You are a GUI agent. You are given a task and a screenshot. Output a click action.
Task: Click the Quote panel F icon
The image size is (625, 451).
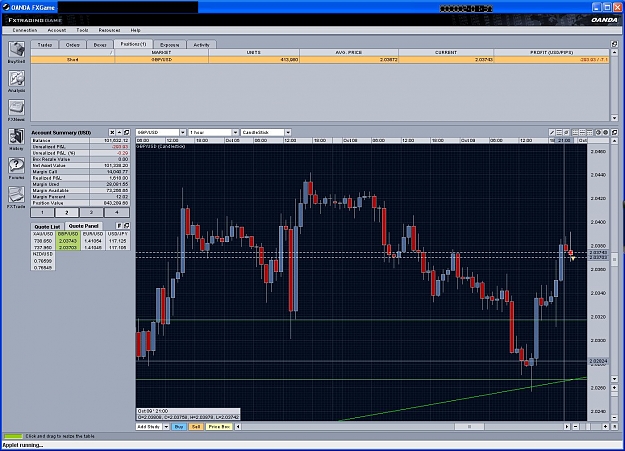(x=119, y=226)
